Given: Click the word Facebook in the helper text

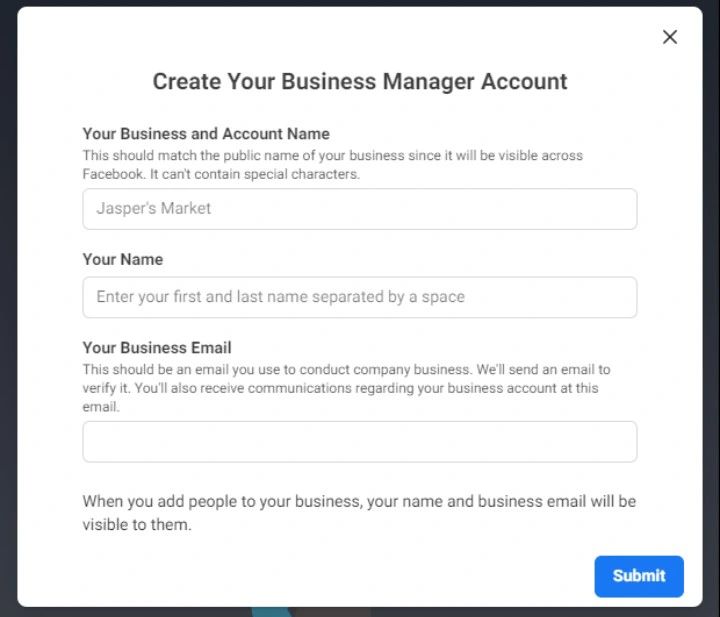Looking at the screenshot, I should pos(112,174).
